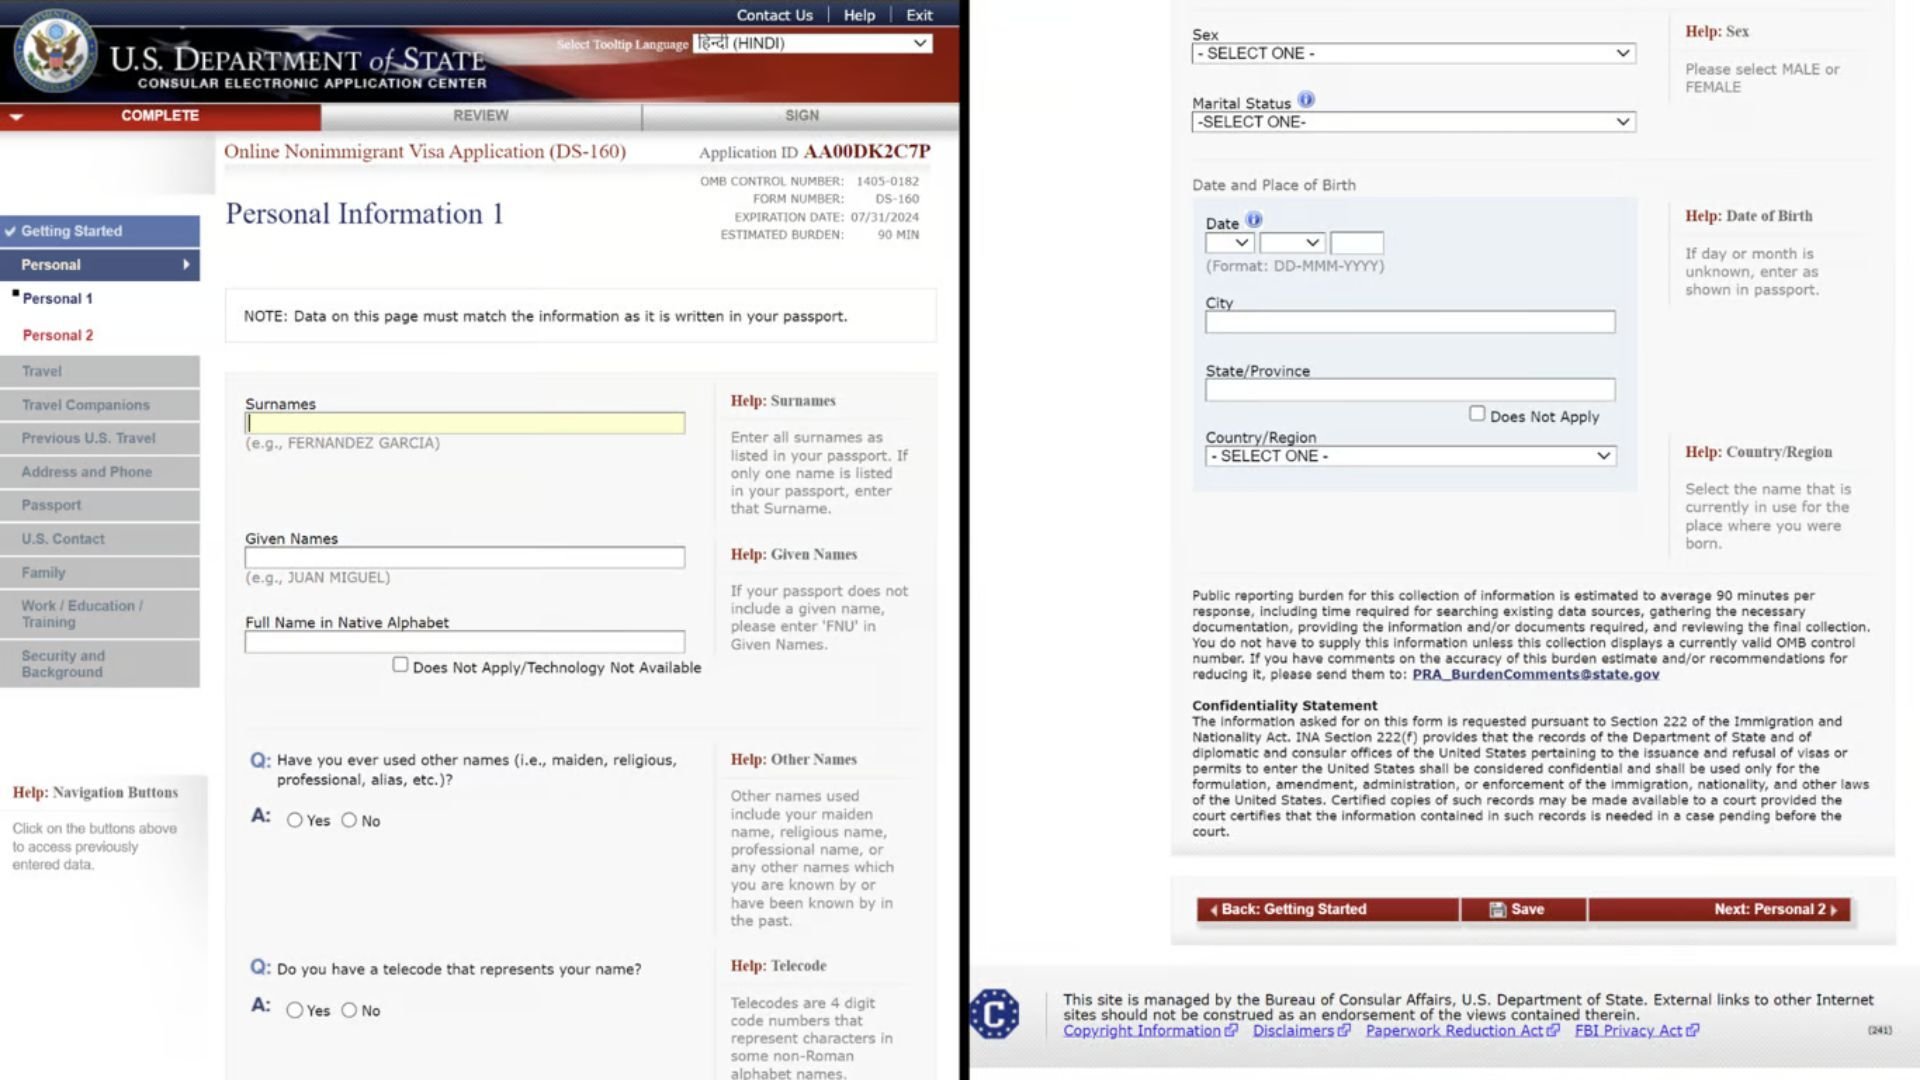Image resolution: width=1920 pixels, height=1080 pixels.
Task: Click the external link icon next to Disclaimers
Action: point(1345,1030)
